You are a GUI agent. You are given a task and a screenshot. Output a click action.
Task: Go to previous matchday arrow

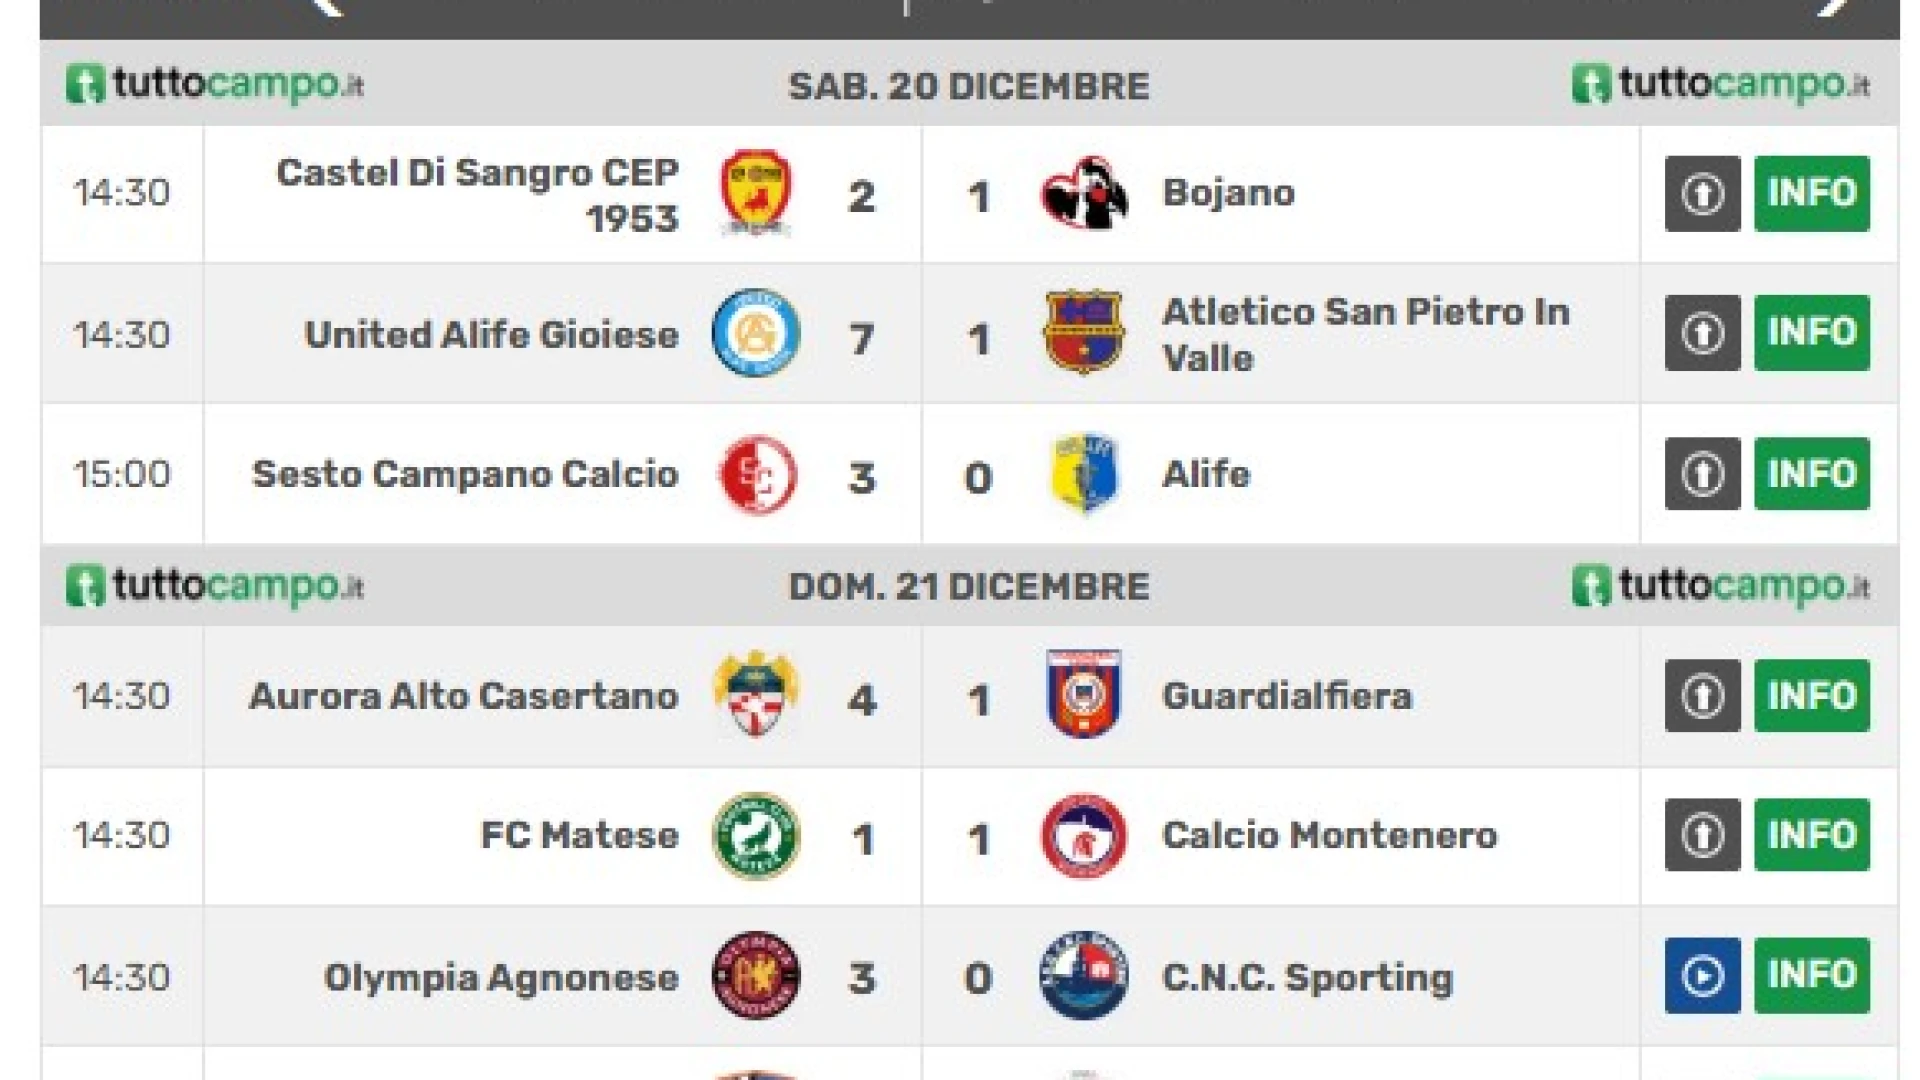pos(328,6)
